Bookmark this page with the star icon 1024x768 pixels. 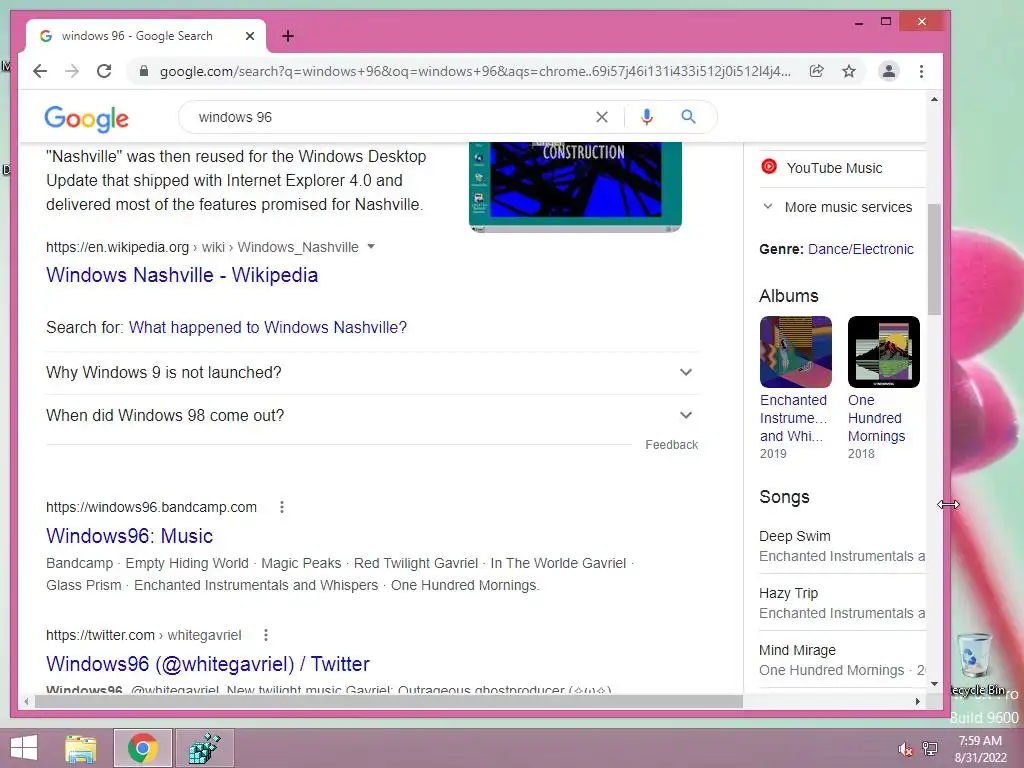(x=848, y=71)
